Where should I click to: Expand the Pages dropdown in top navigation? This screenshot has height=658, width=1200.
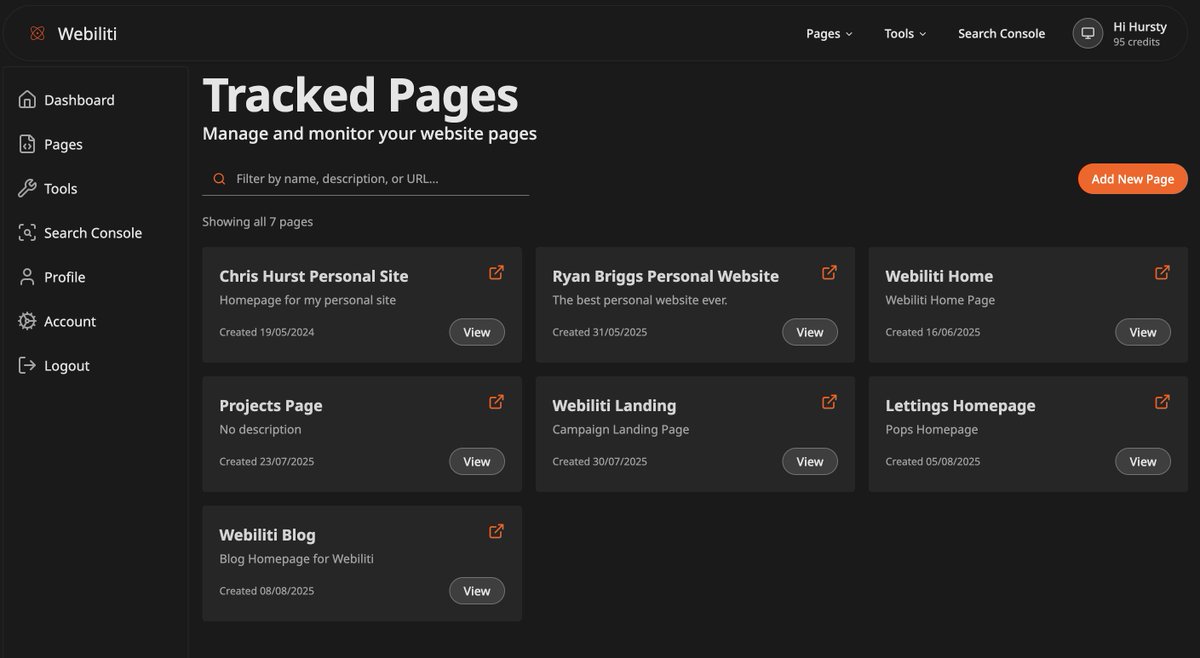(x=829, y=34)
